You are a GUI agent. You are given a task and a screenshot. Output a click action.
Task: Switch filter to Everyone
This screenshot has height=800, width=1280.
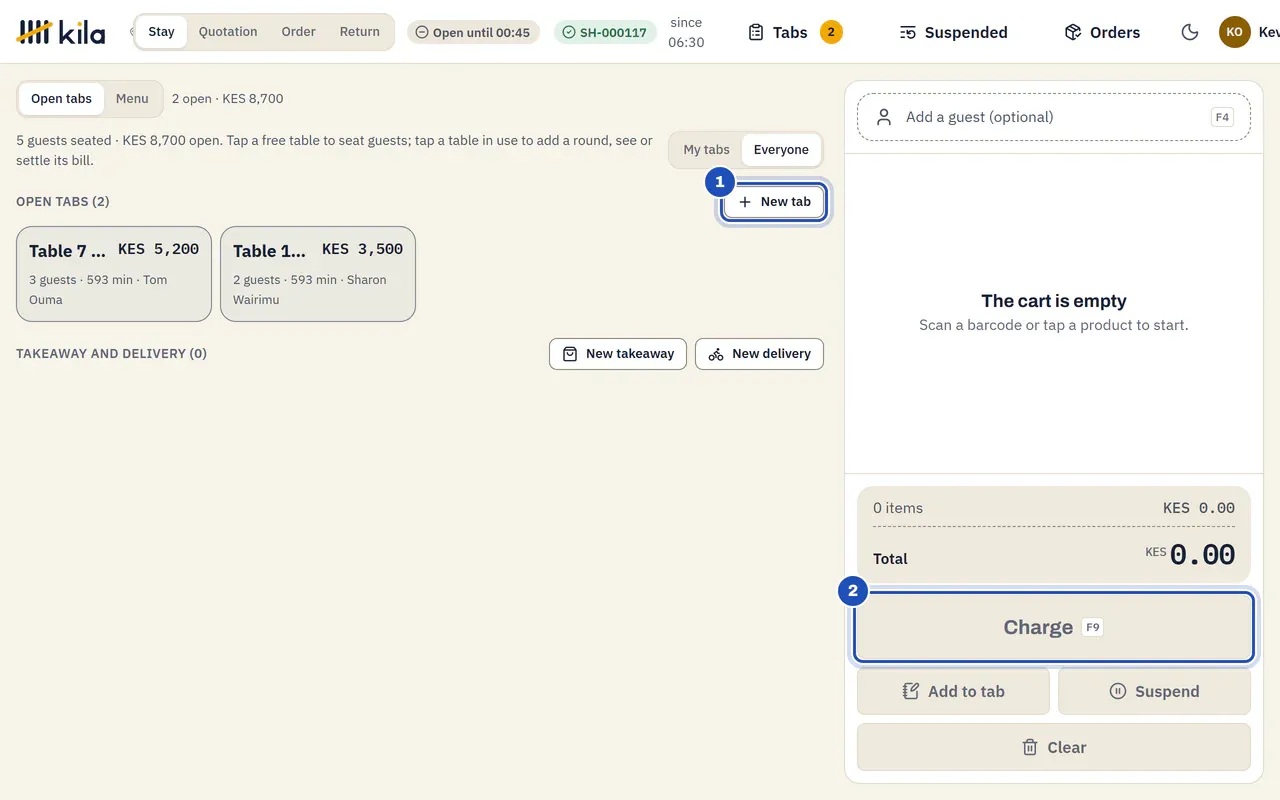(x=781, y=150)
